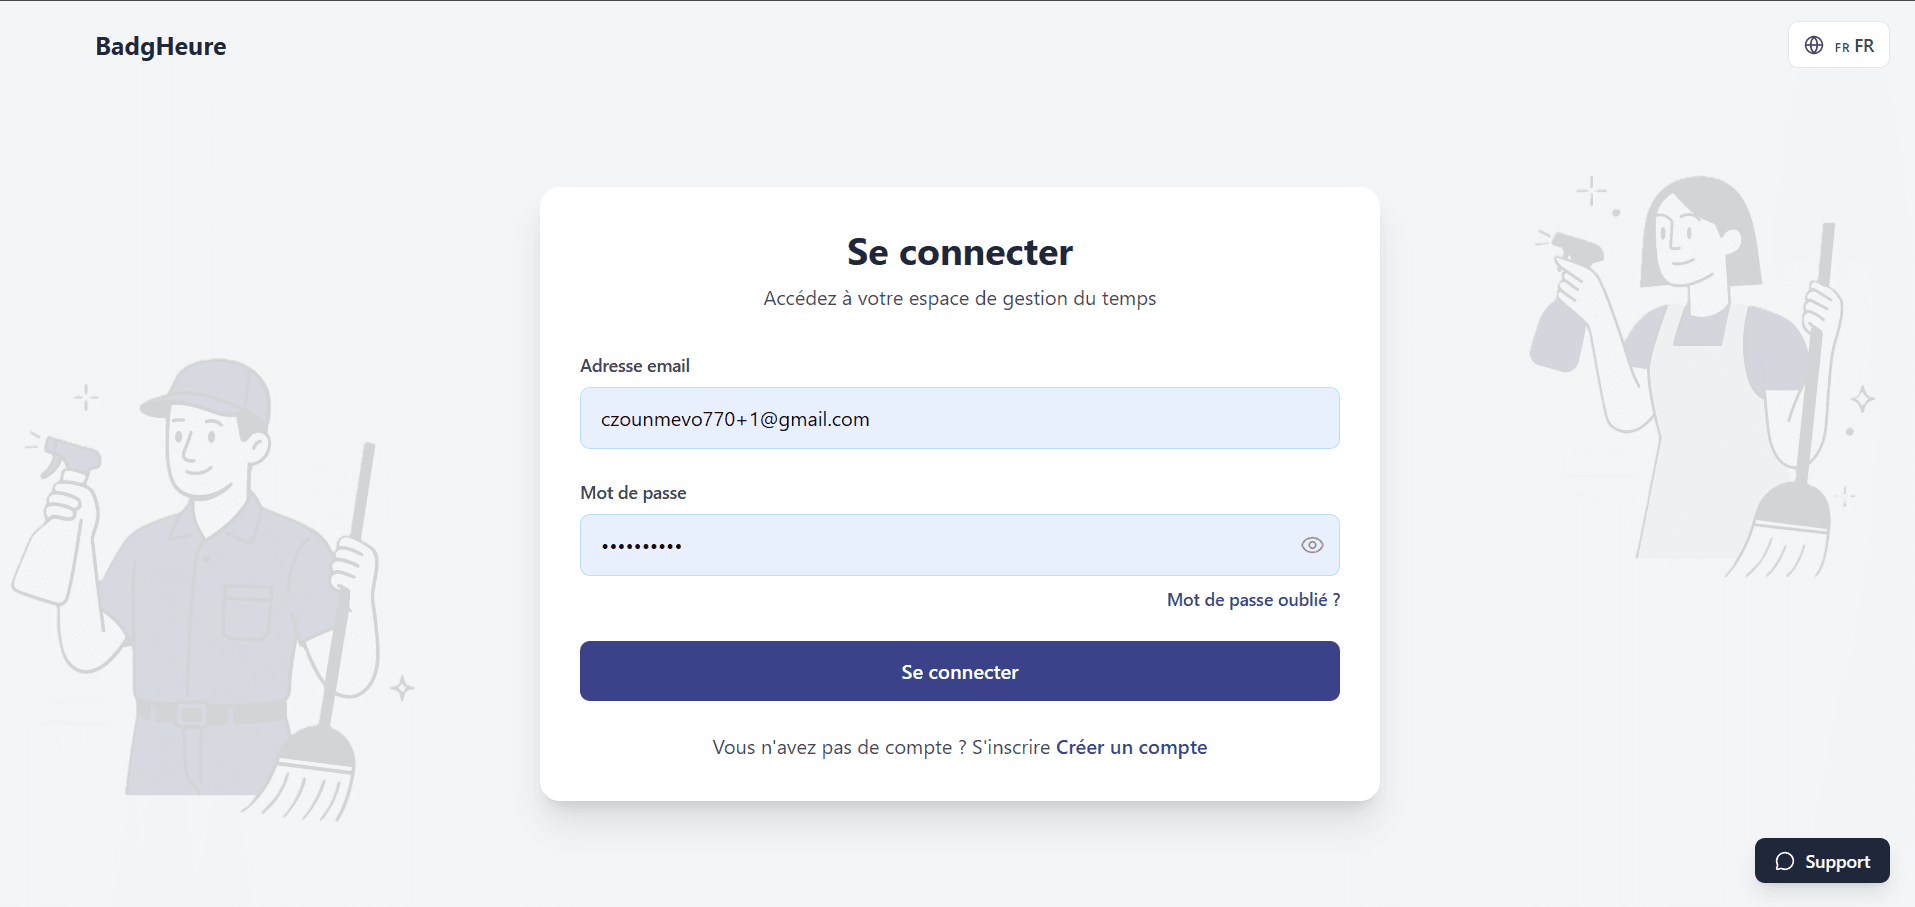1915x907 pixels.
Task: Click the Support chat bubble icon
Action: click(1784, 861)
